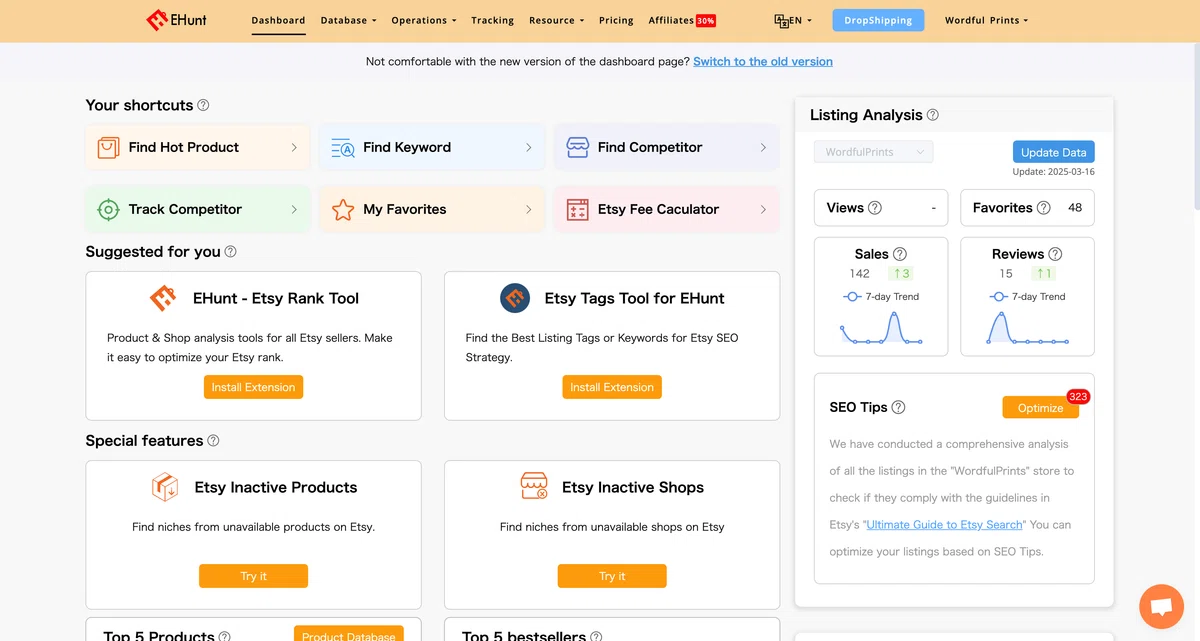The image size is (1200, 641).
Task: Click the Etsy Inactive Shops store icon
Action: tap(534, 487)
